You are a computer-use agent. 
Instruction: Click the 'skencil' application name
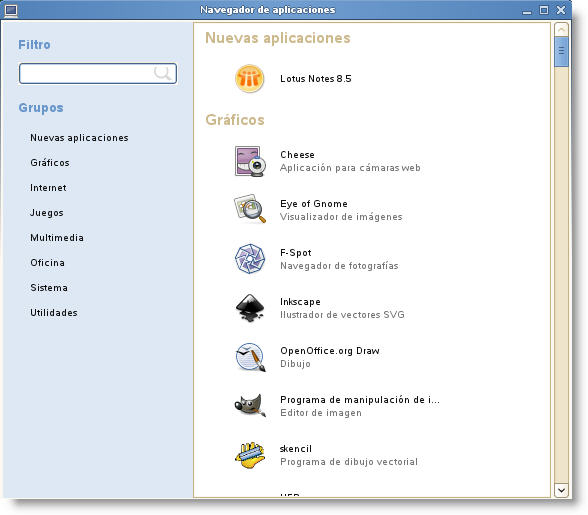(296, 449)
